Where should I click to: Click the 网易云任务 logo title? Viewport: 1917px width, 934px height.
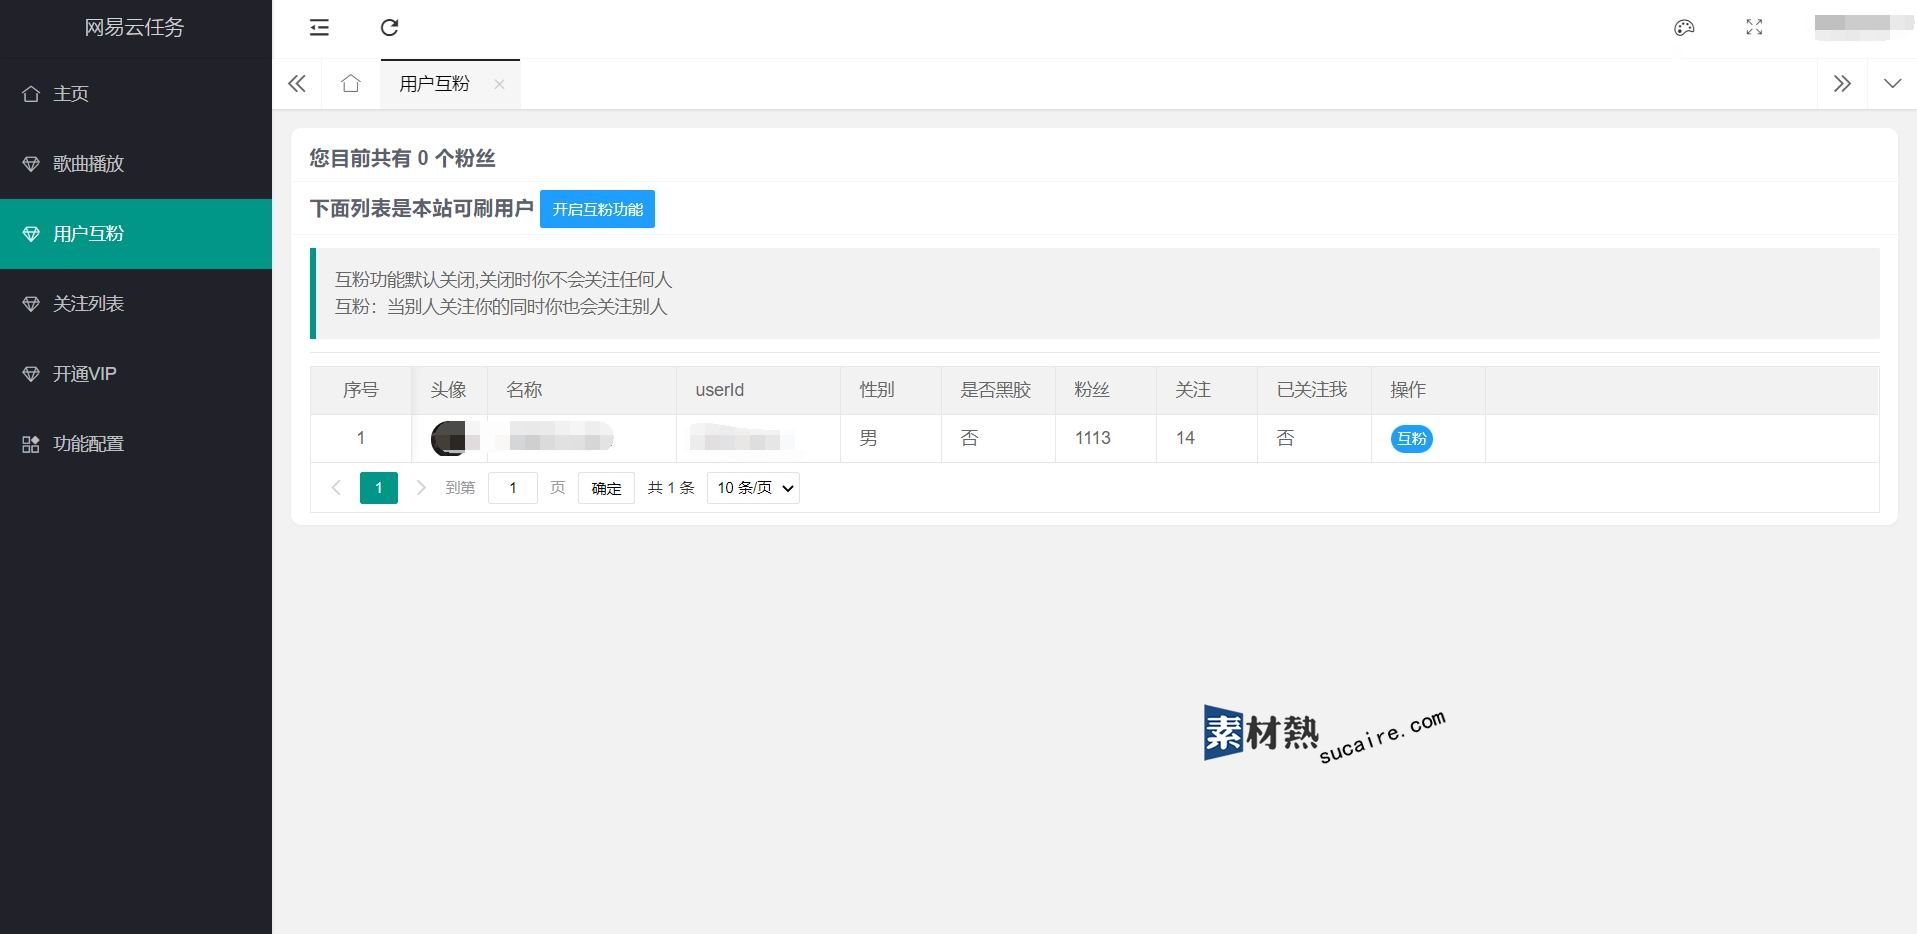pos(135,28)
